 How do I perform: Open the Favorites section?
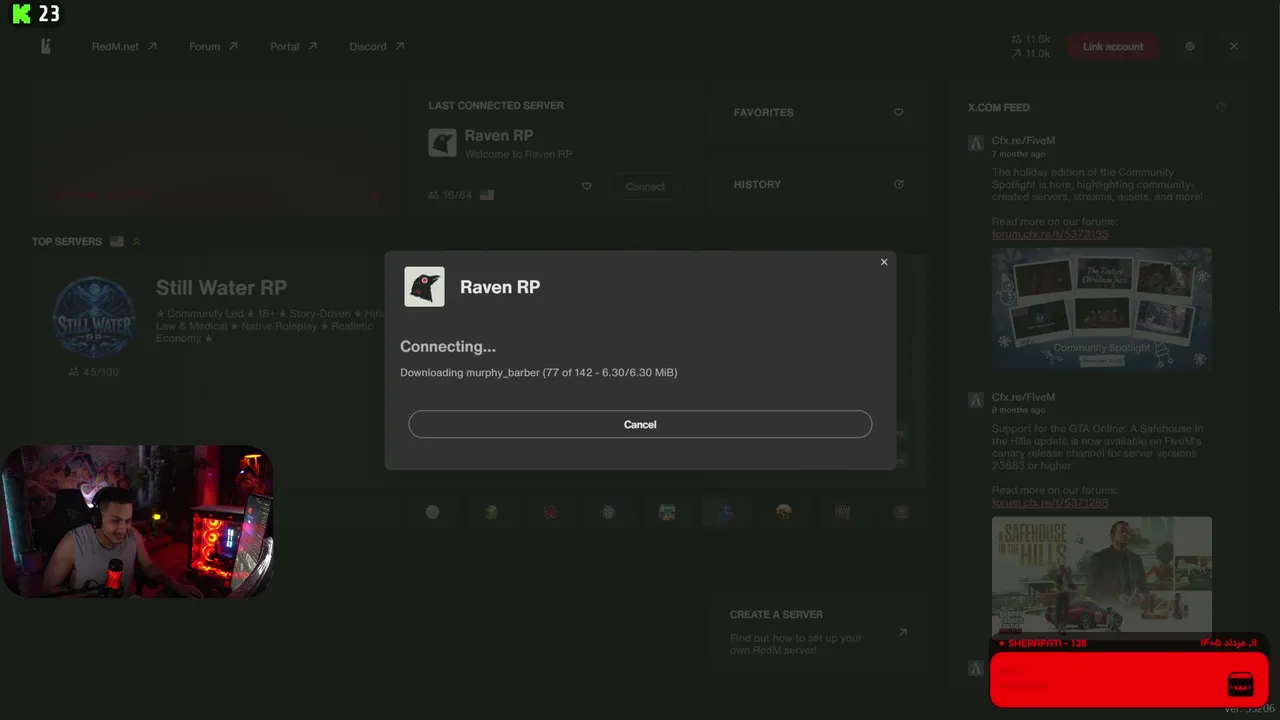pyautogui.click(x=818, y=112)
